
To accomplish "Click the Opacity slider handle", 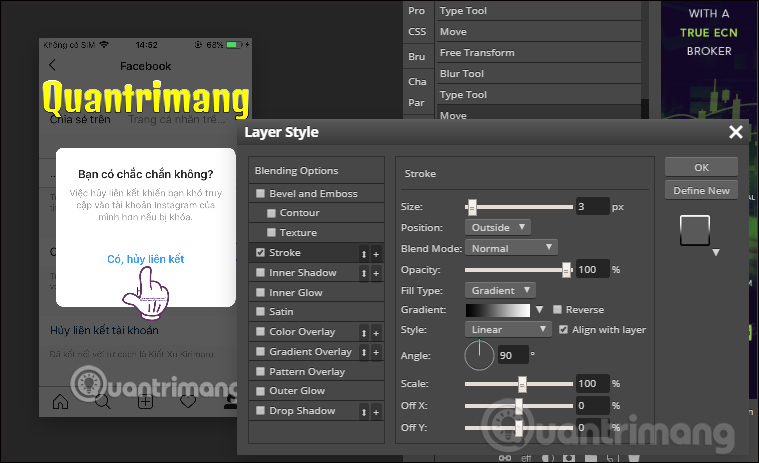I will [566, 270].
